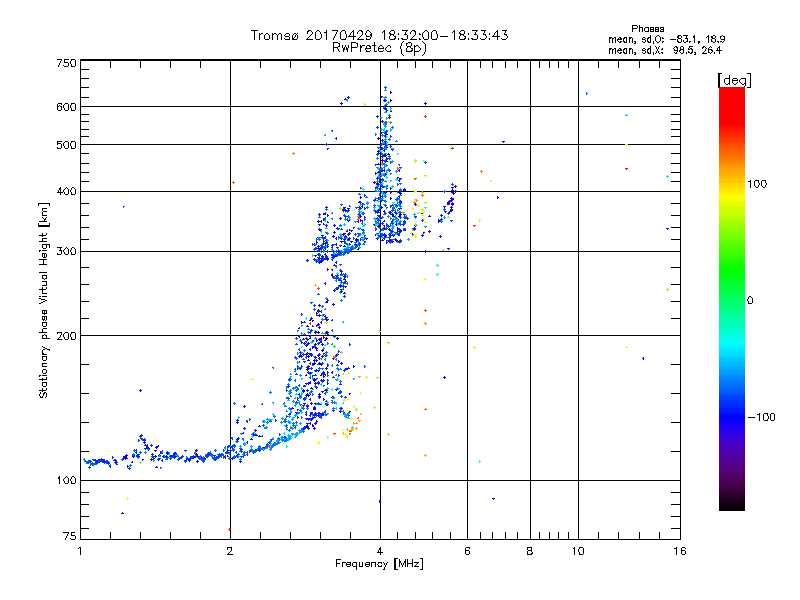
Task: Click the height axis tick label '750'
Action: tap(66, 63)
